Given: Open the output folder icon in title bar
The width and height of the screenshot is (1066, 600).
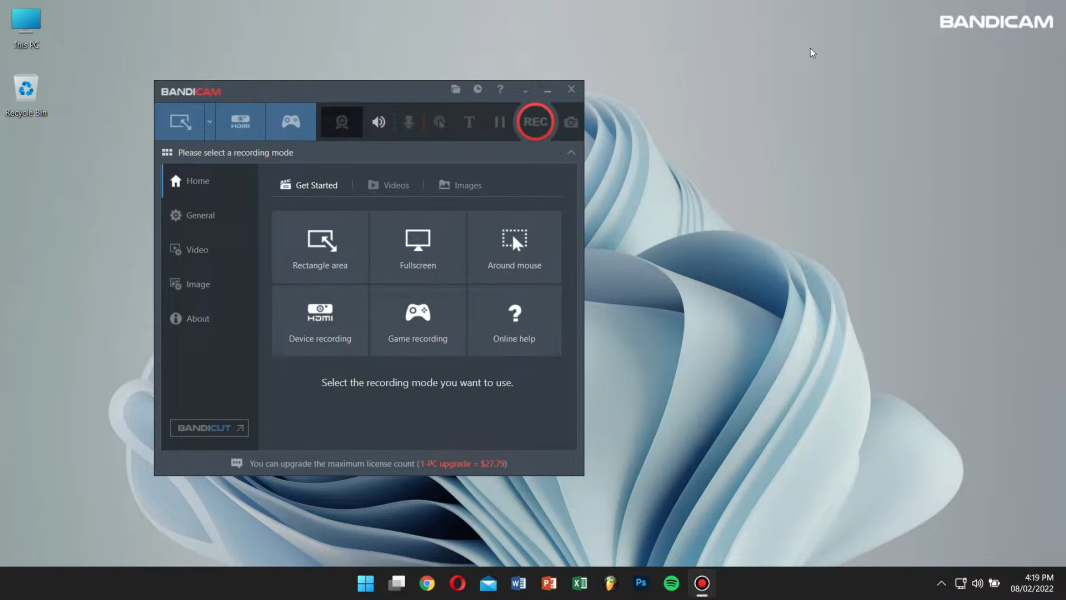Looking at the screenshot, I should coord(455,89).
